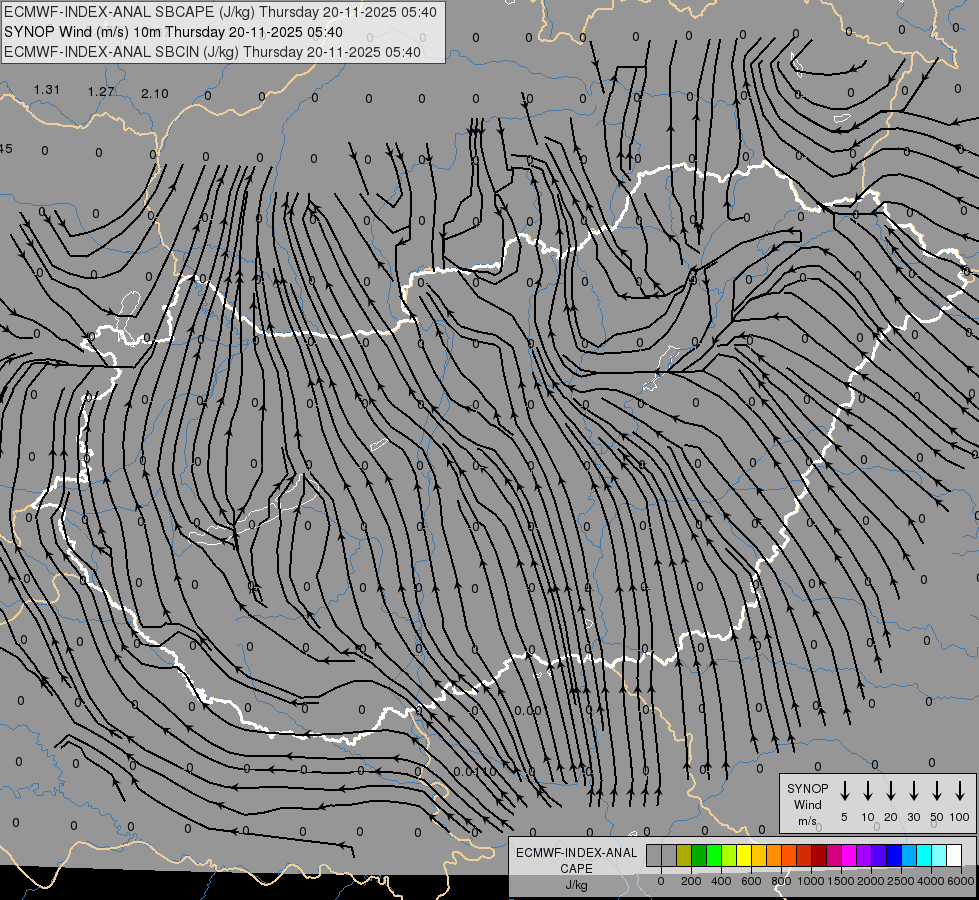
Task: Click the 1500 tick label in CAPE legend
Action: 841,881
